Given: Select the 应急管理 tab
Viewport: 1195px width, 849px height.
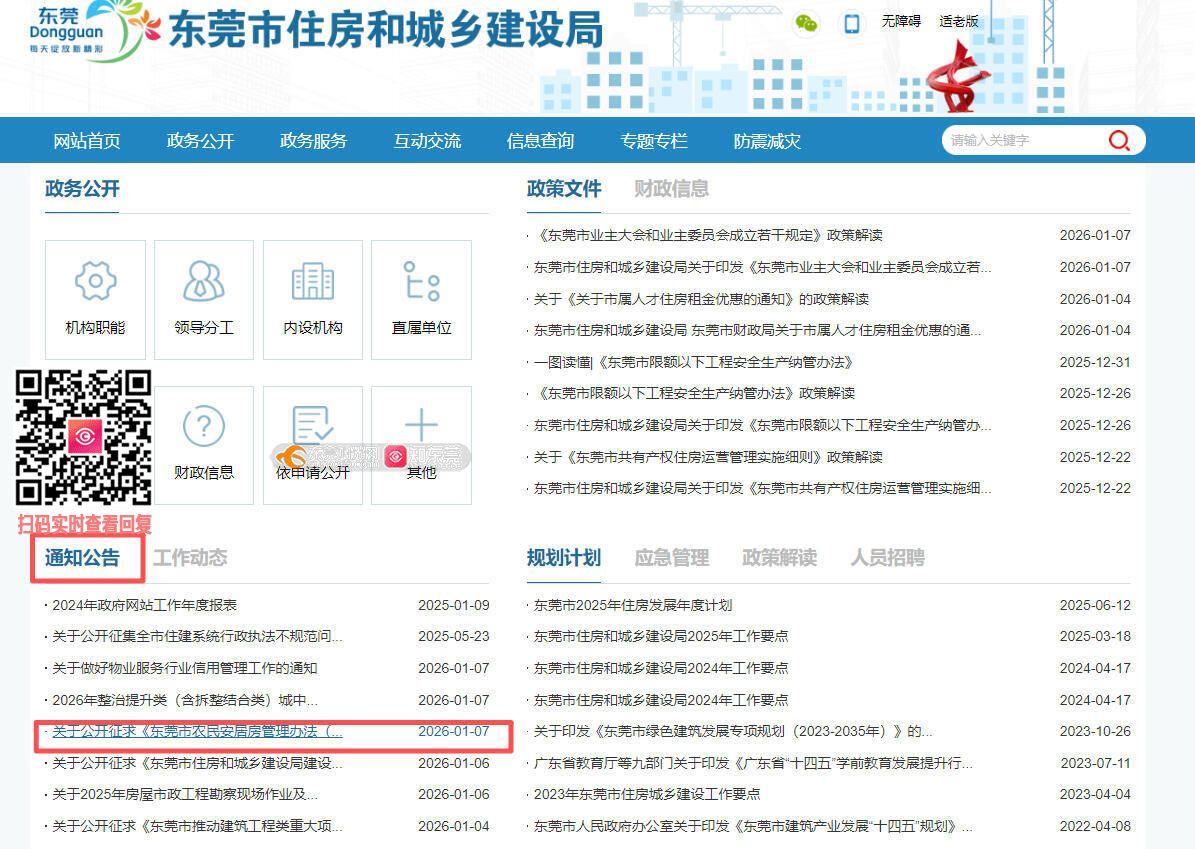Looking at the screenshot, I should click(x=671, y=557).
